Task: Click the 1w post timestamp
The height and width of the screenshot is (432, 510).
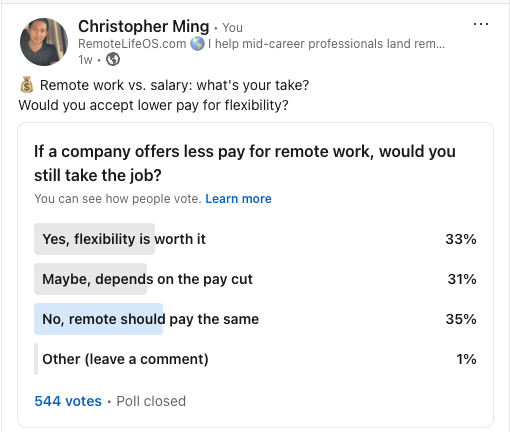Action: [85, 60]
